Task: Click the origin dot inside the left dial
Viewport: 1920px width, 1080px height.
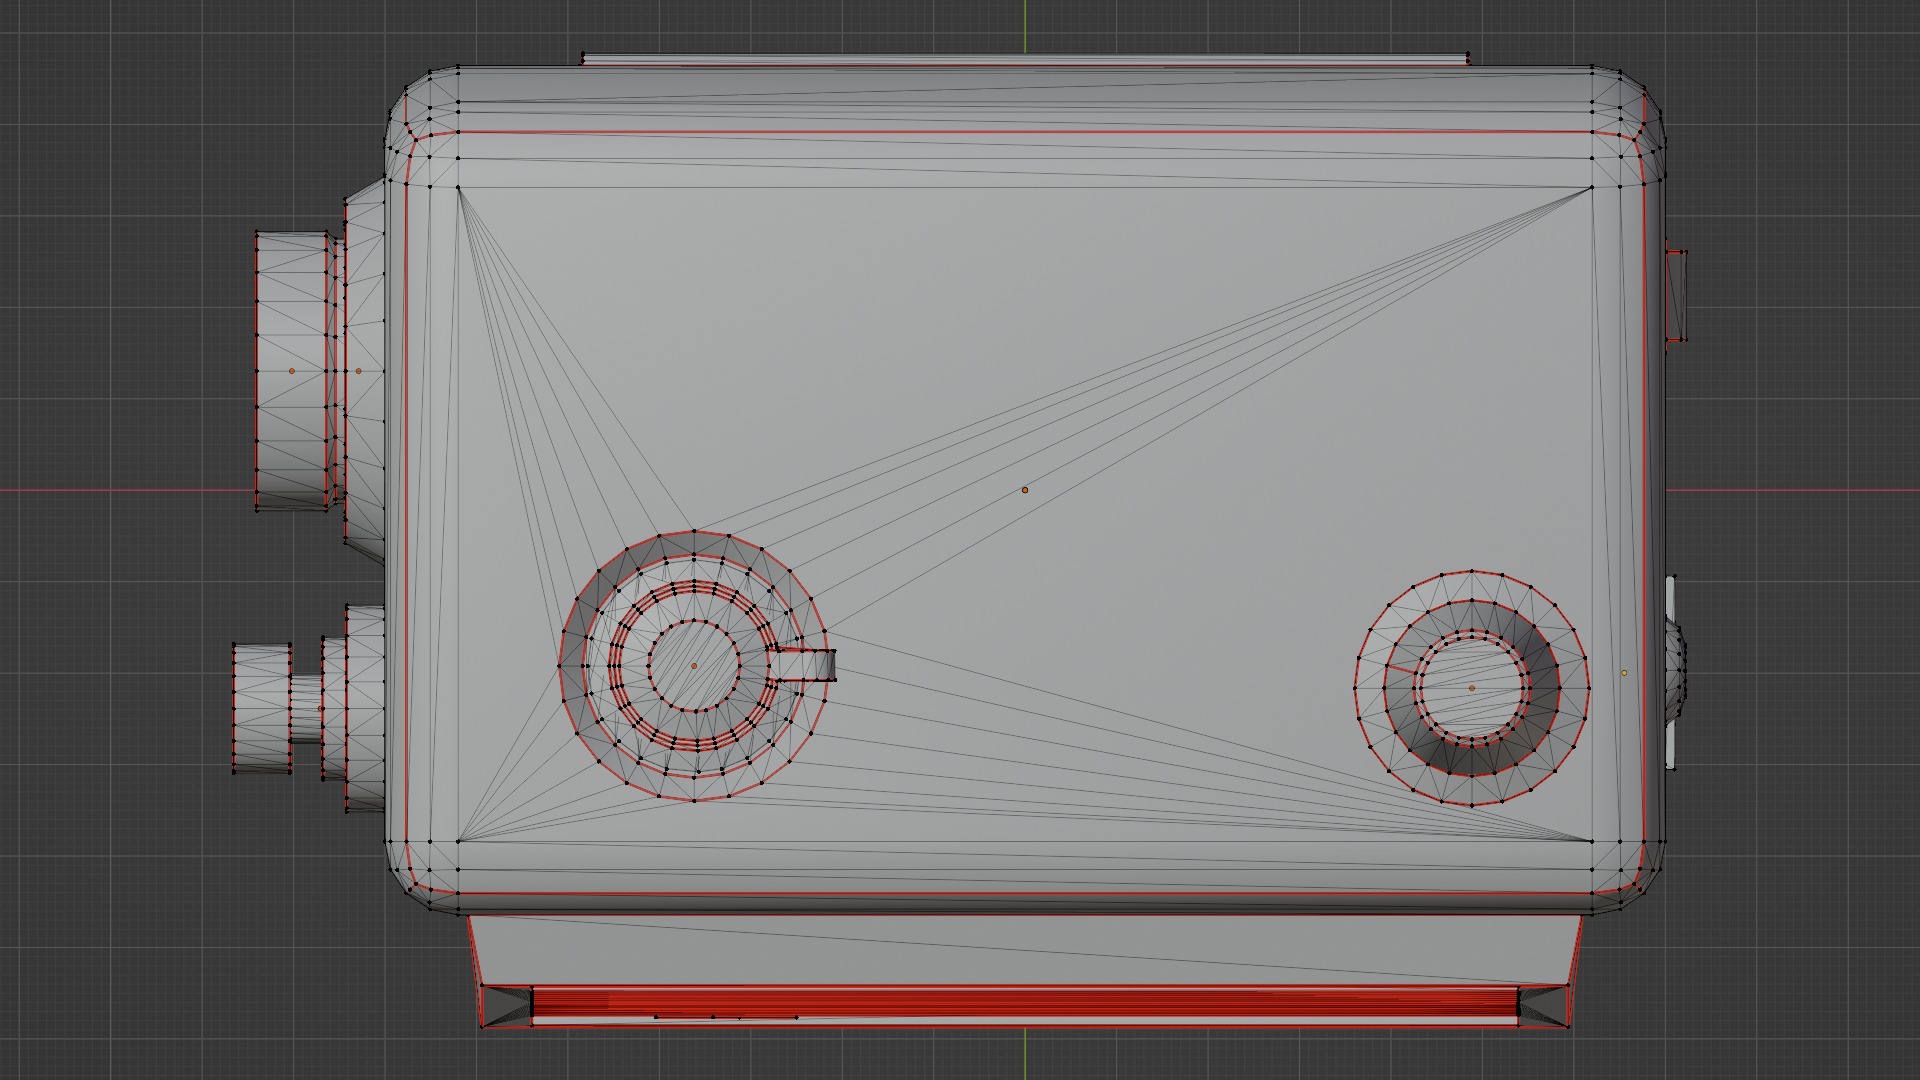Action: point(694,665)
